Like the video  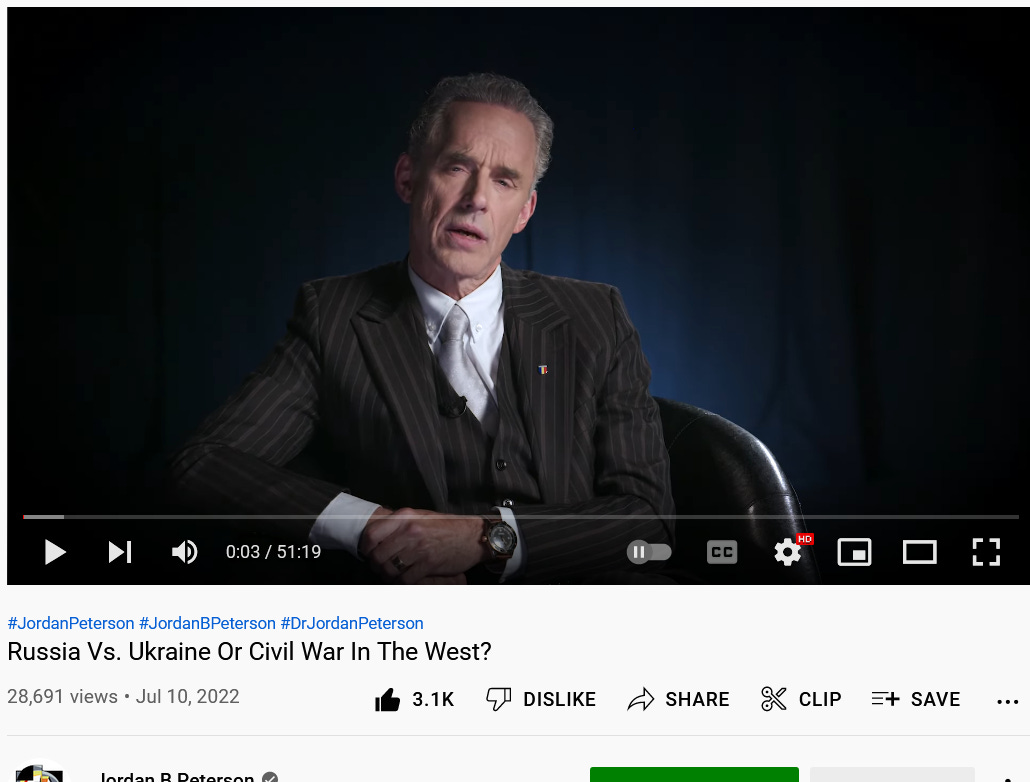(414, 699)
